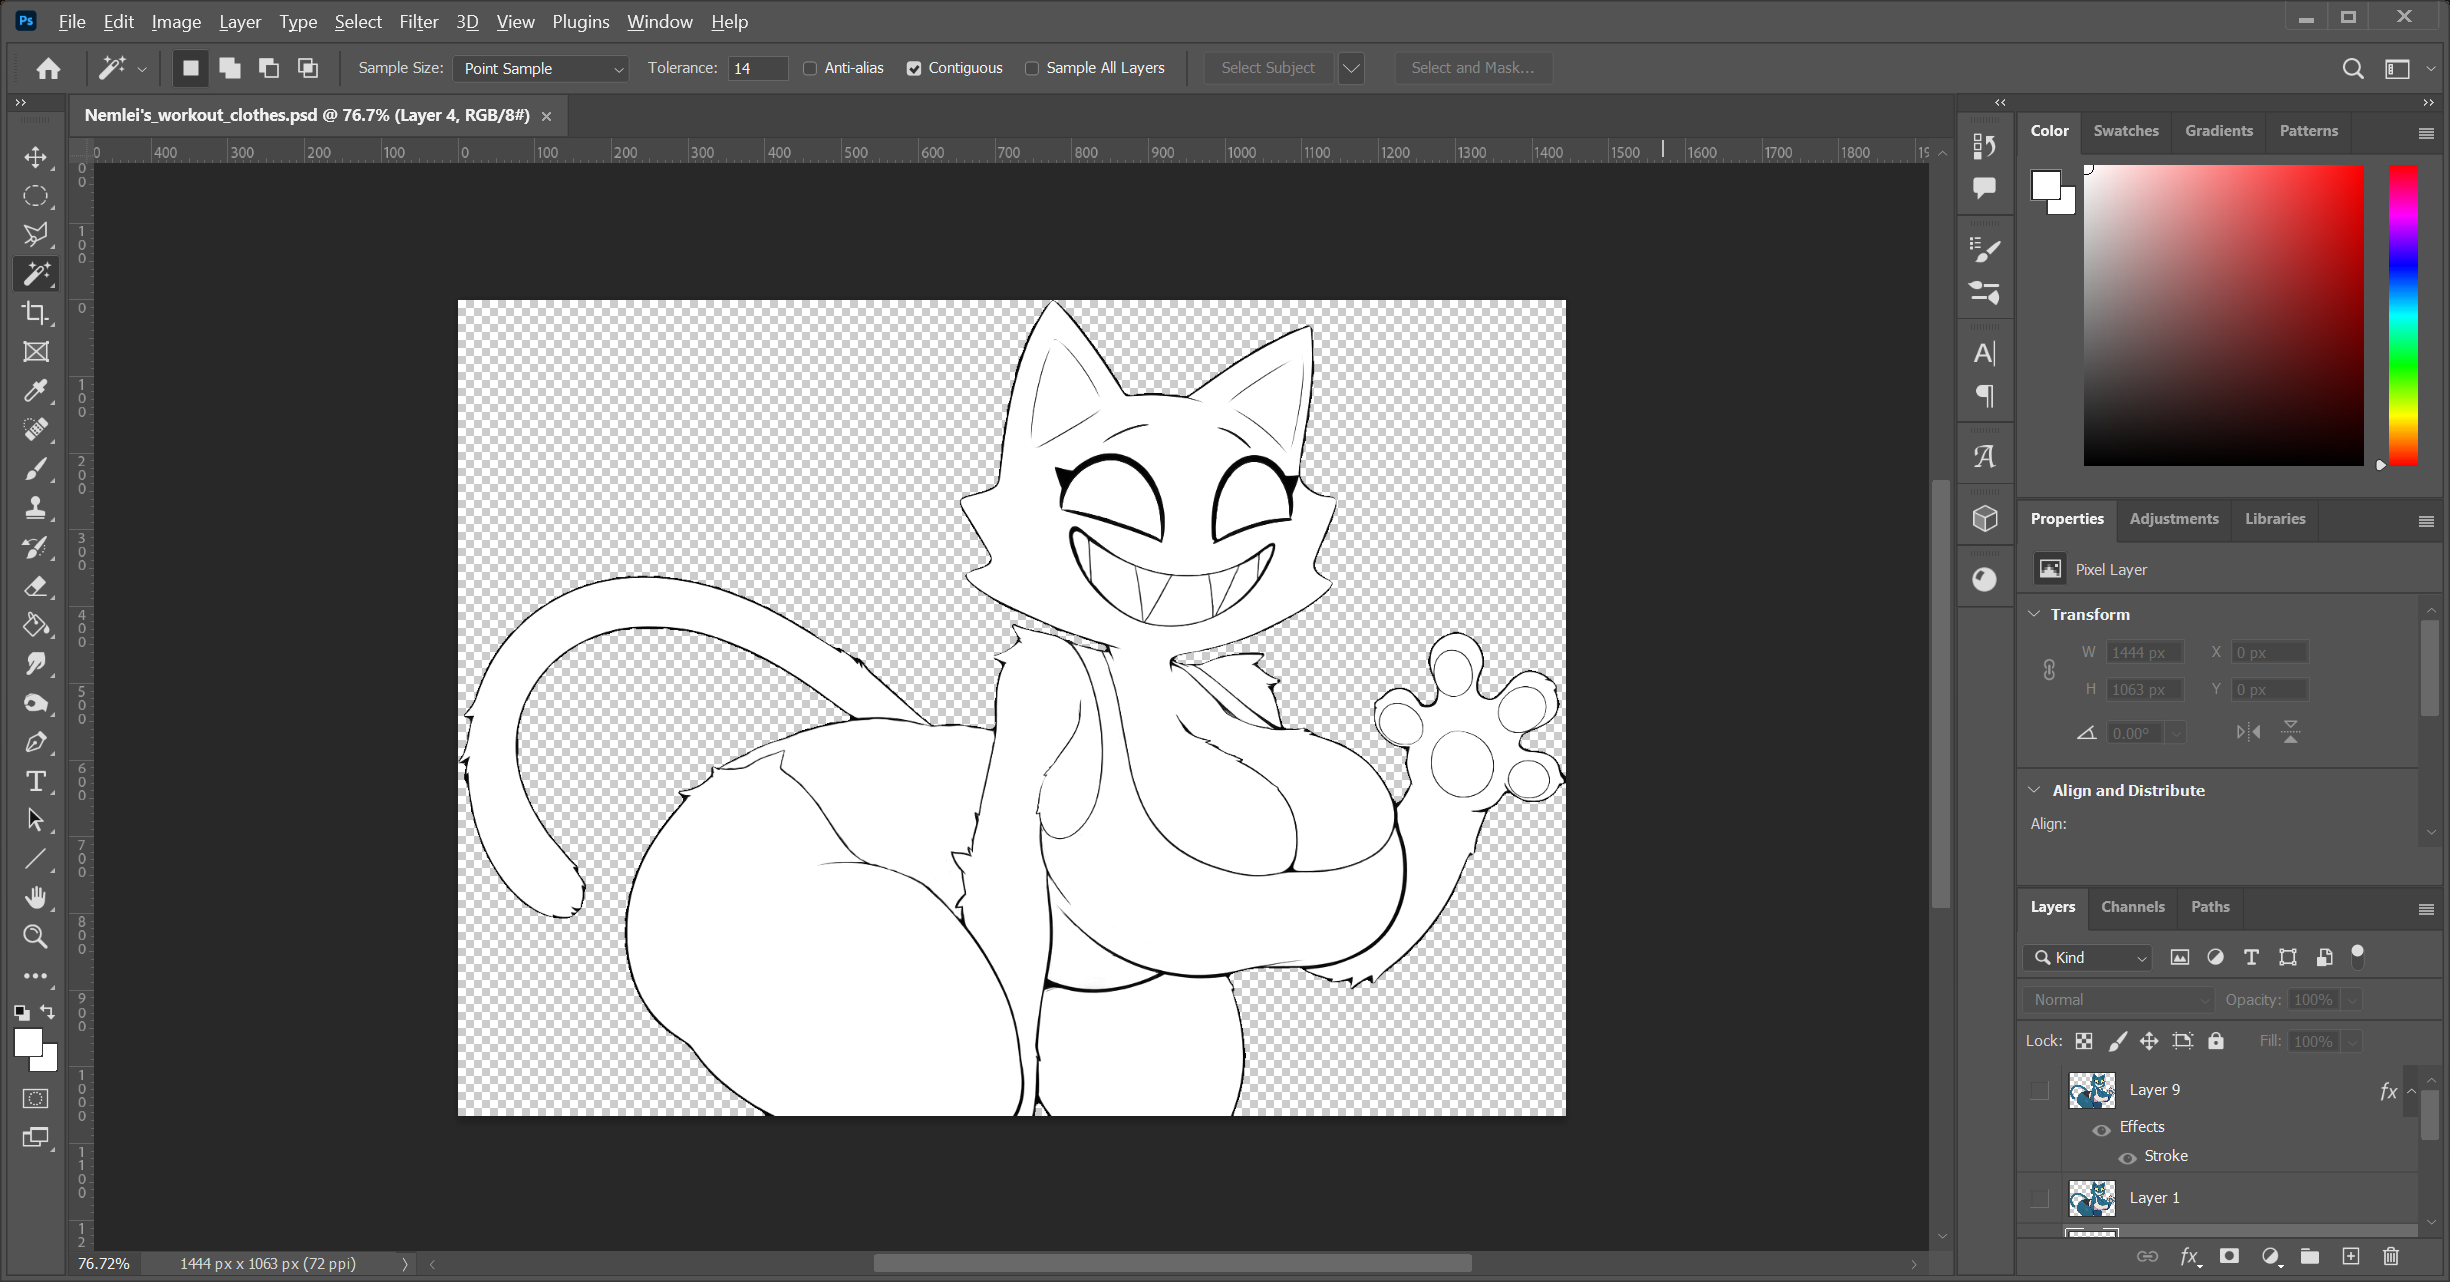Image resolution: width=2450 pixels, height=1282 pixels.
Task: Open the Filter menu
Action: click(418, 21)
